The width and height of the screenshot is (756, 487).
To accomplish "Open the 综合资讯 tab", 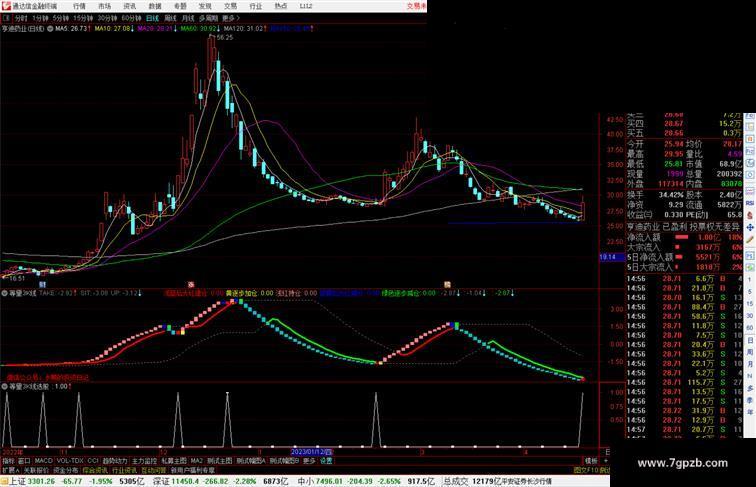I will pyautogui.click(x=95, y=470).
